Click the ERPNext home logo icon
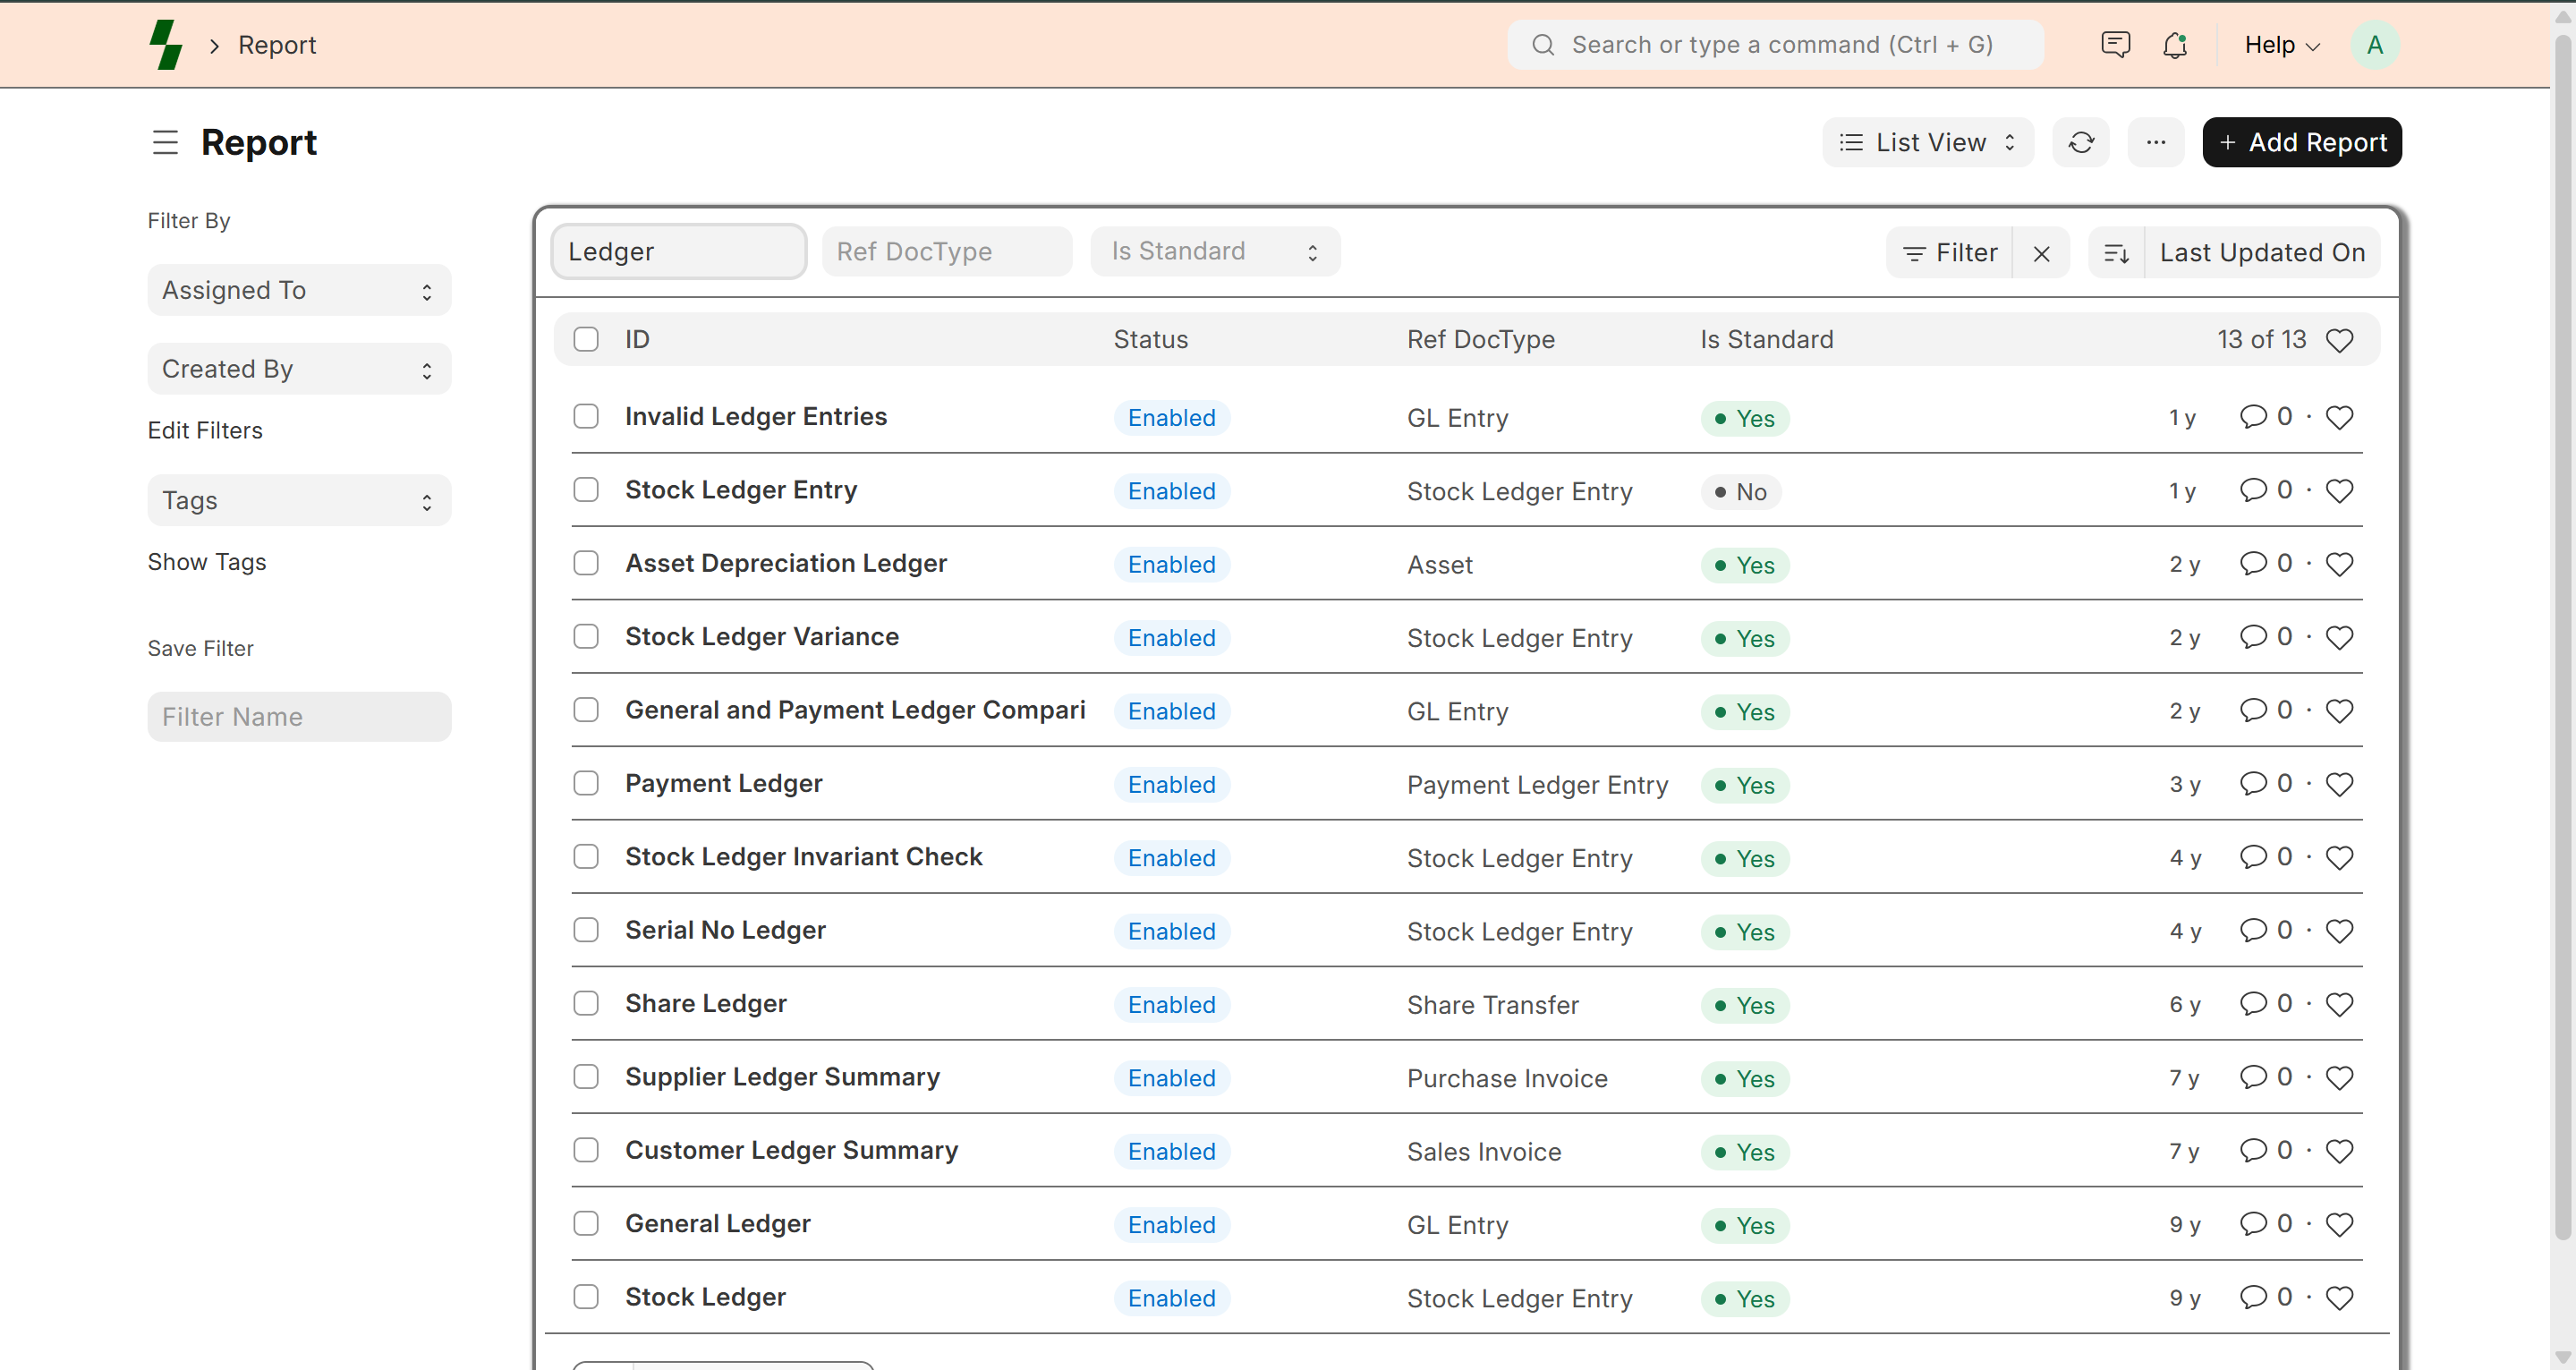2576x1370 pixels. pos(166,45)
